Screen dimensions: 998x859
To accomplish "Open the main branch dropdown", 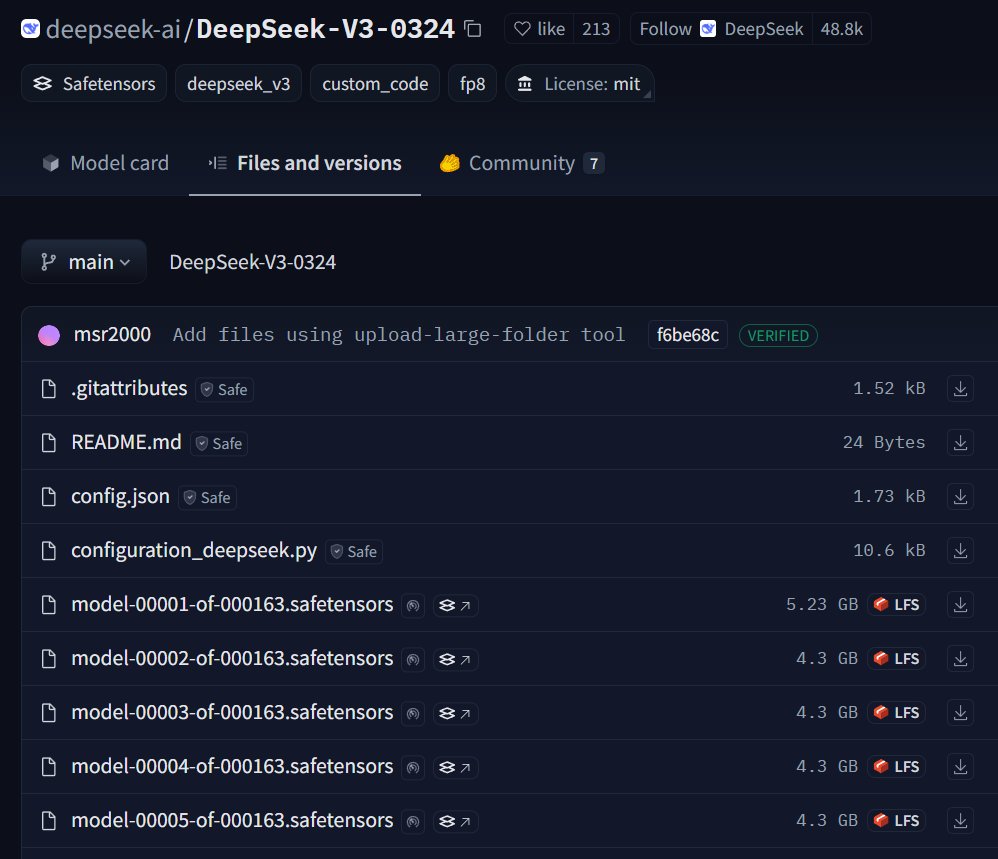I will pyautogui.click(x=84, y=262).
